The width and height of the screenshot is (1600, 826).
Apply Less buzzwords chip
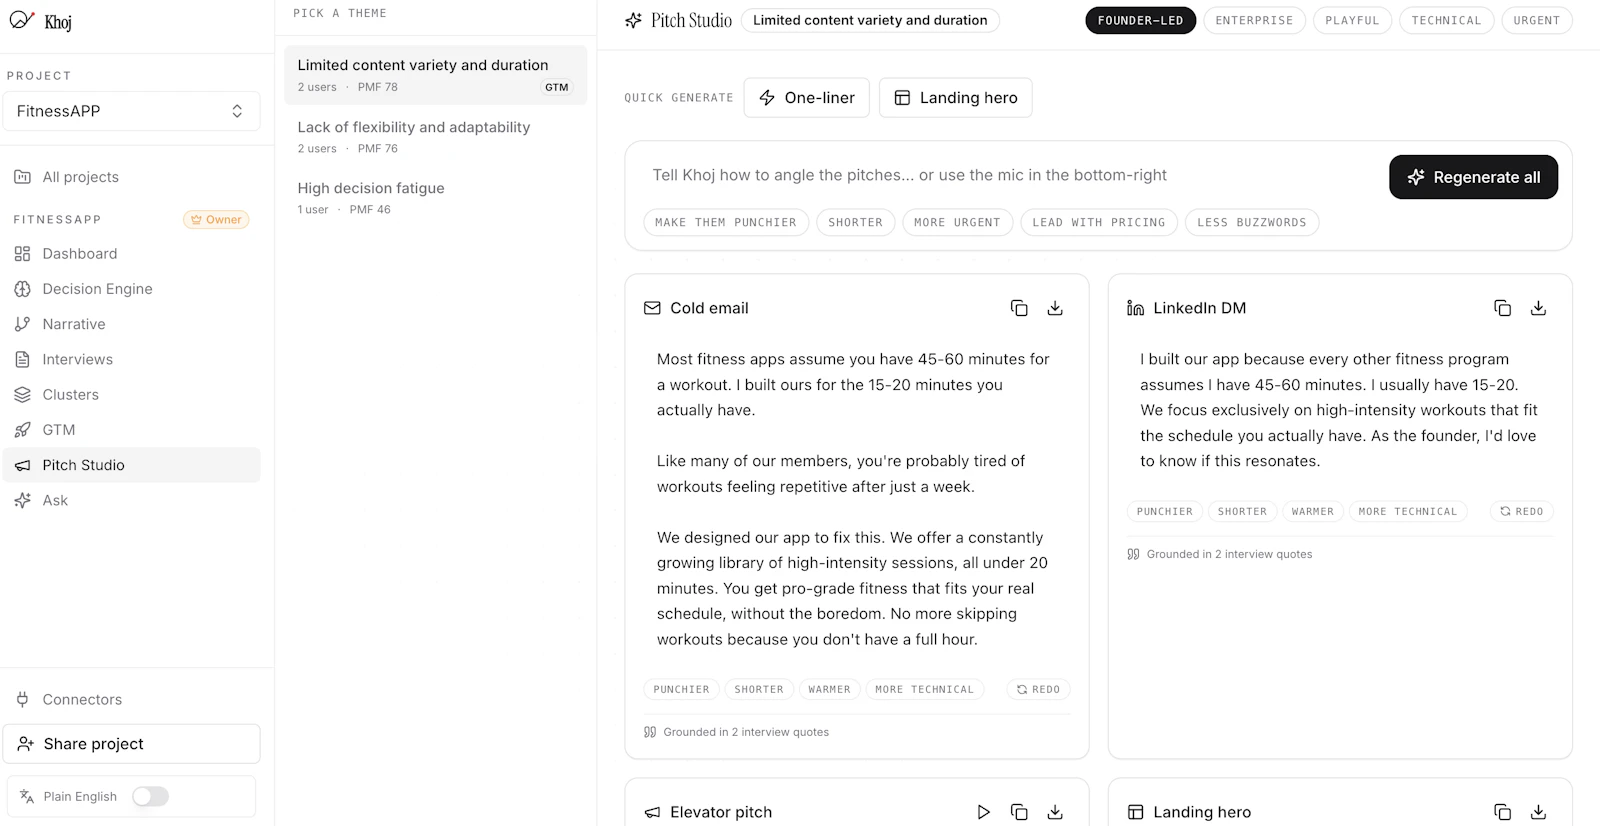point(1252,222)
